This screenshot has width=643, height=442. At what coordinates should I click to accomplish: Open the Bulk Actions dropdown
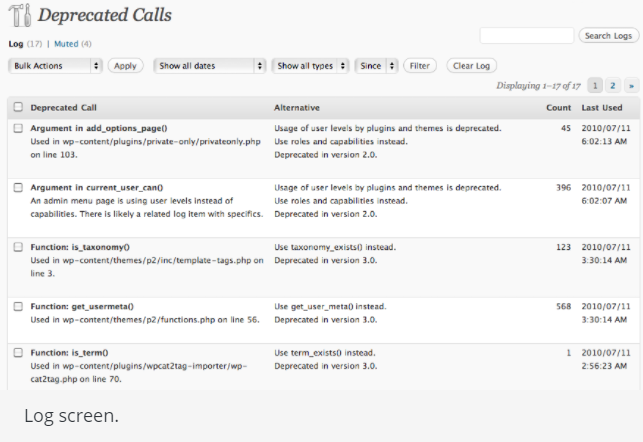(55, 65)
